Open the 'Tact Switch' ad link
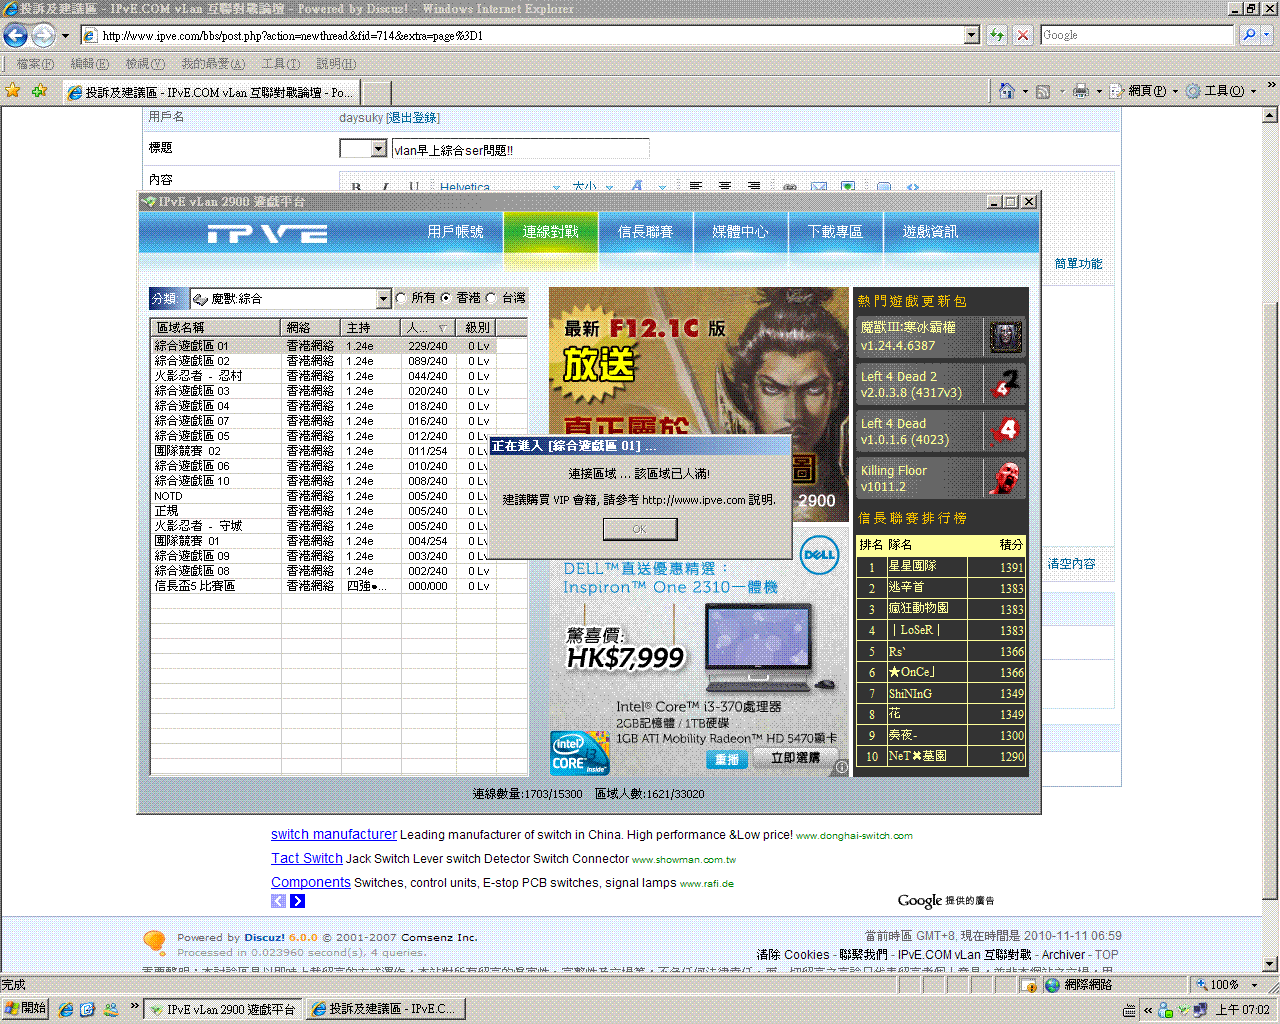The image size is (1280, 1024). [307, 859]
